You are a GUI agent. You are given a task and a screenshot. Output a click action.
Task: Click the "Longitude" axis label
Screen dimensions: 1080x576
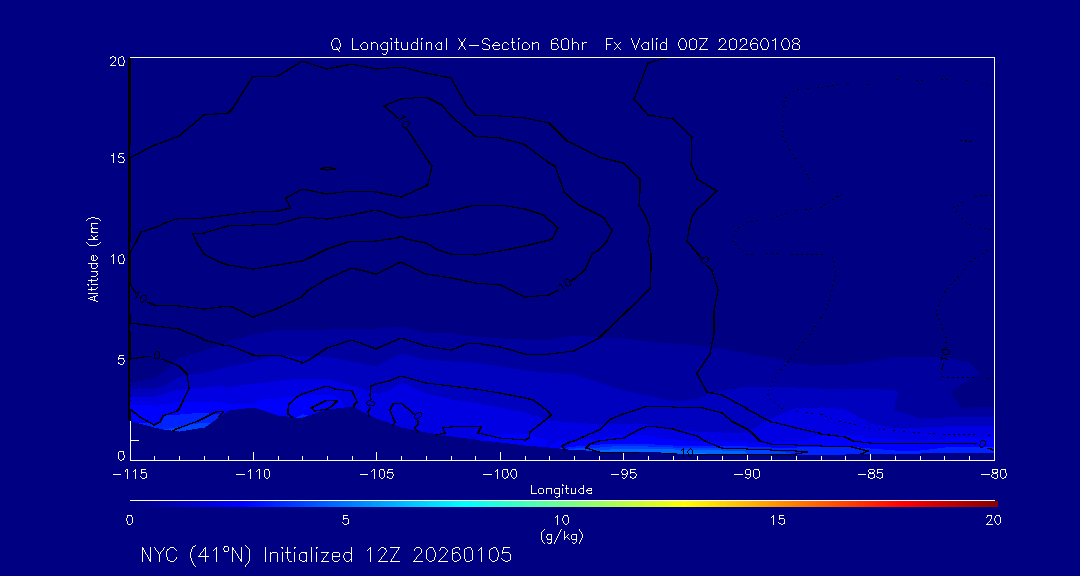point(561,491)
